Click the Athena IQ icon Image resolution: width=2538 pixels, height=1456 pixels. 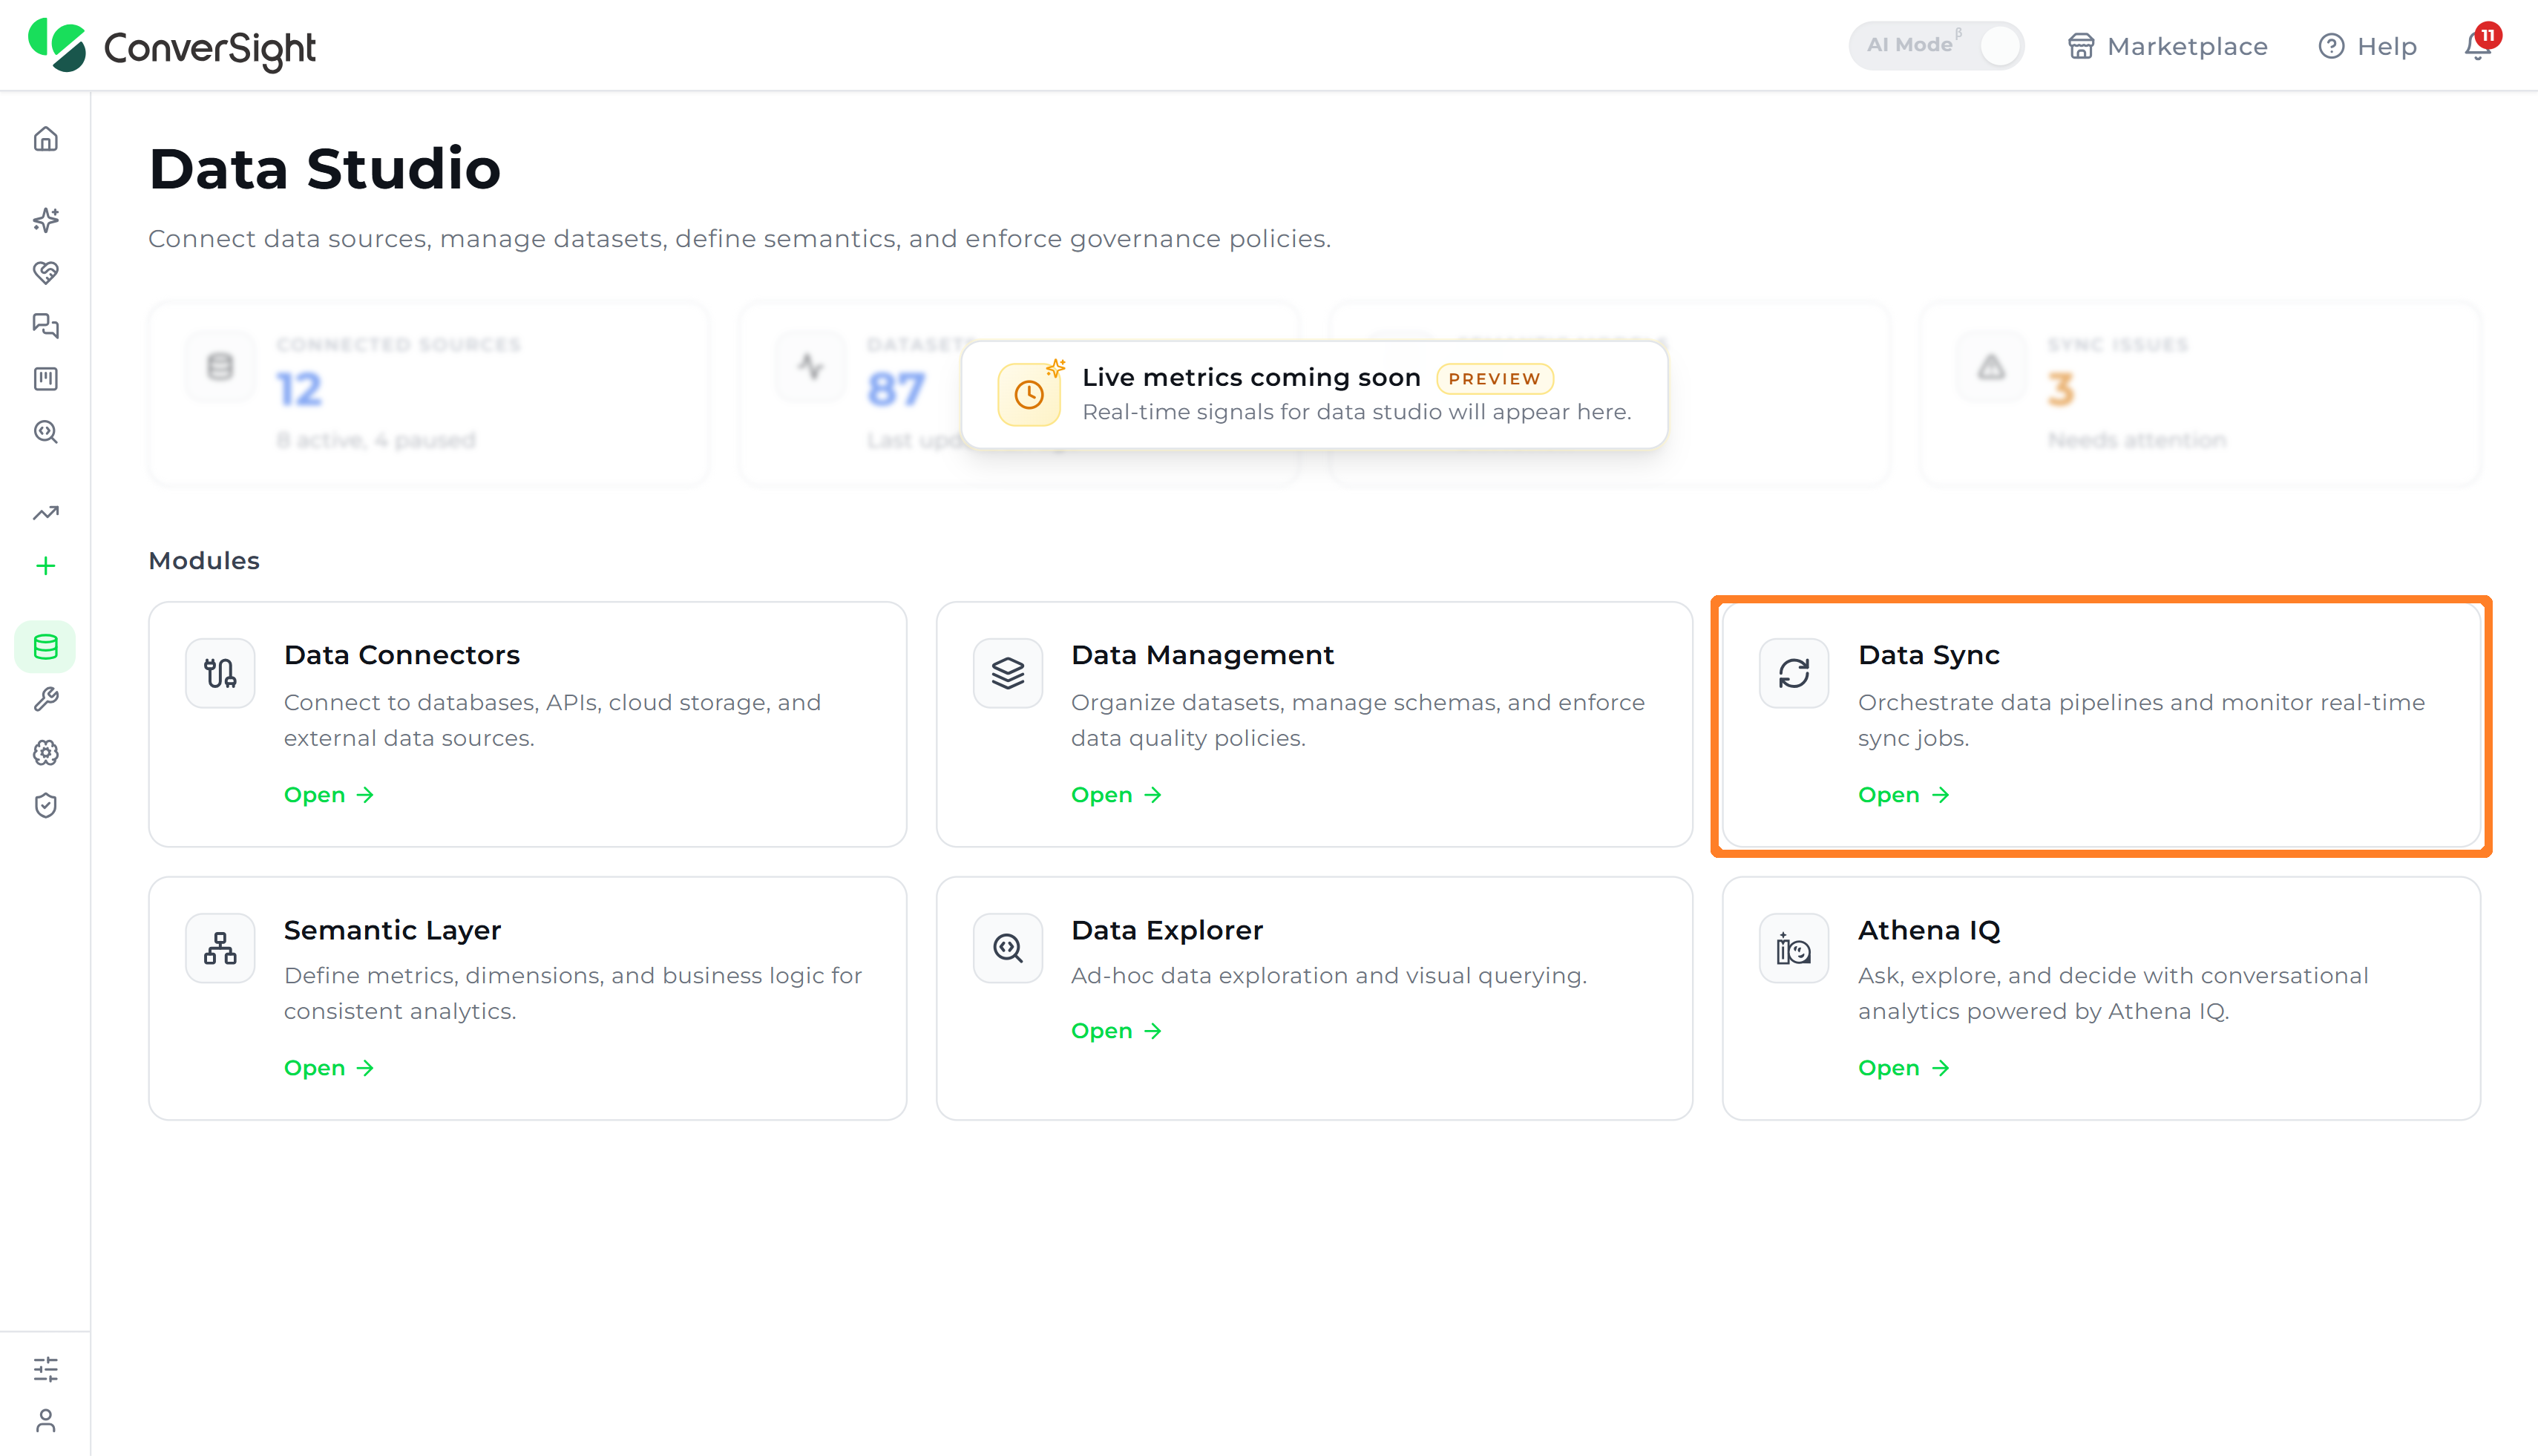(1794, 948)
